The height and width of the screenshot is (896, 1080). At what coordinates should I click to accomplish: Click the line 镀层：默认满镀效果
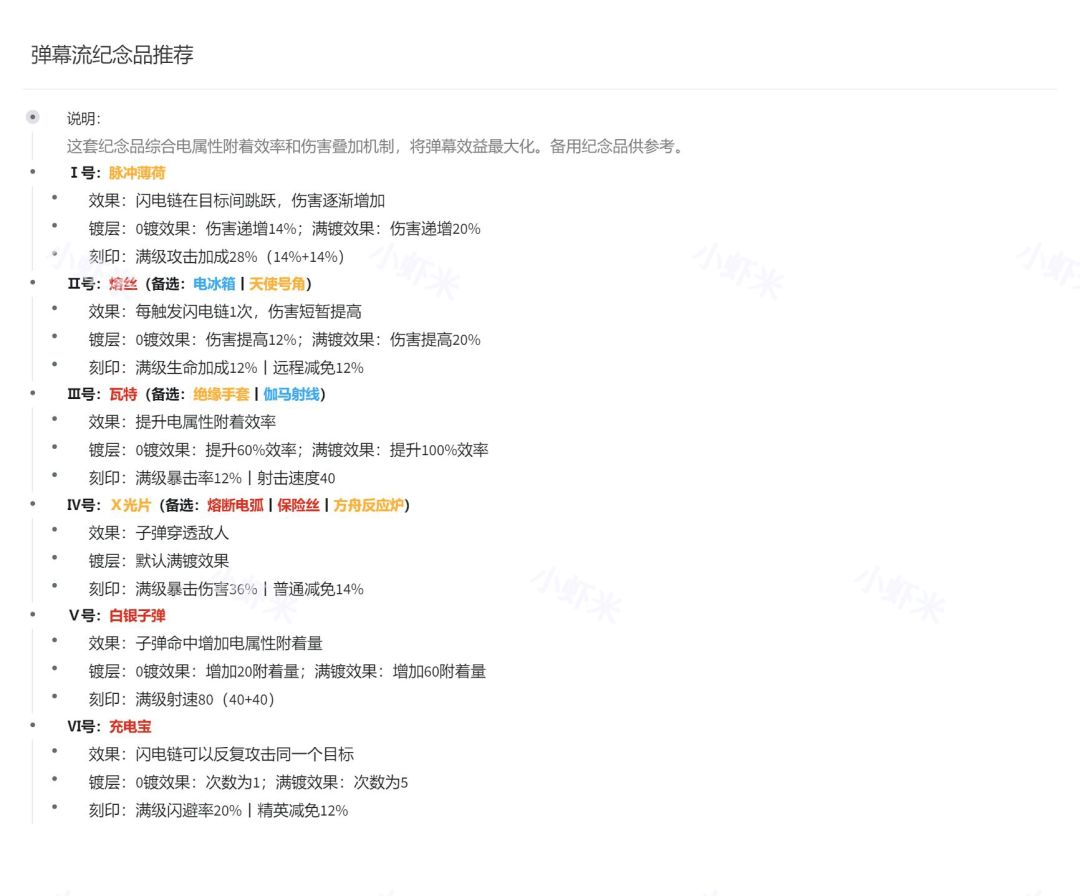click(158, 561)
